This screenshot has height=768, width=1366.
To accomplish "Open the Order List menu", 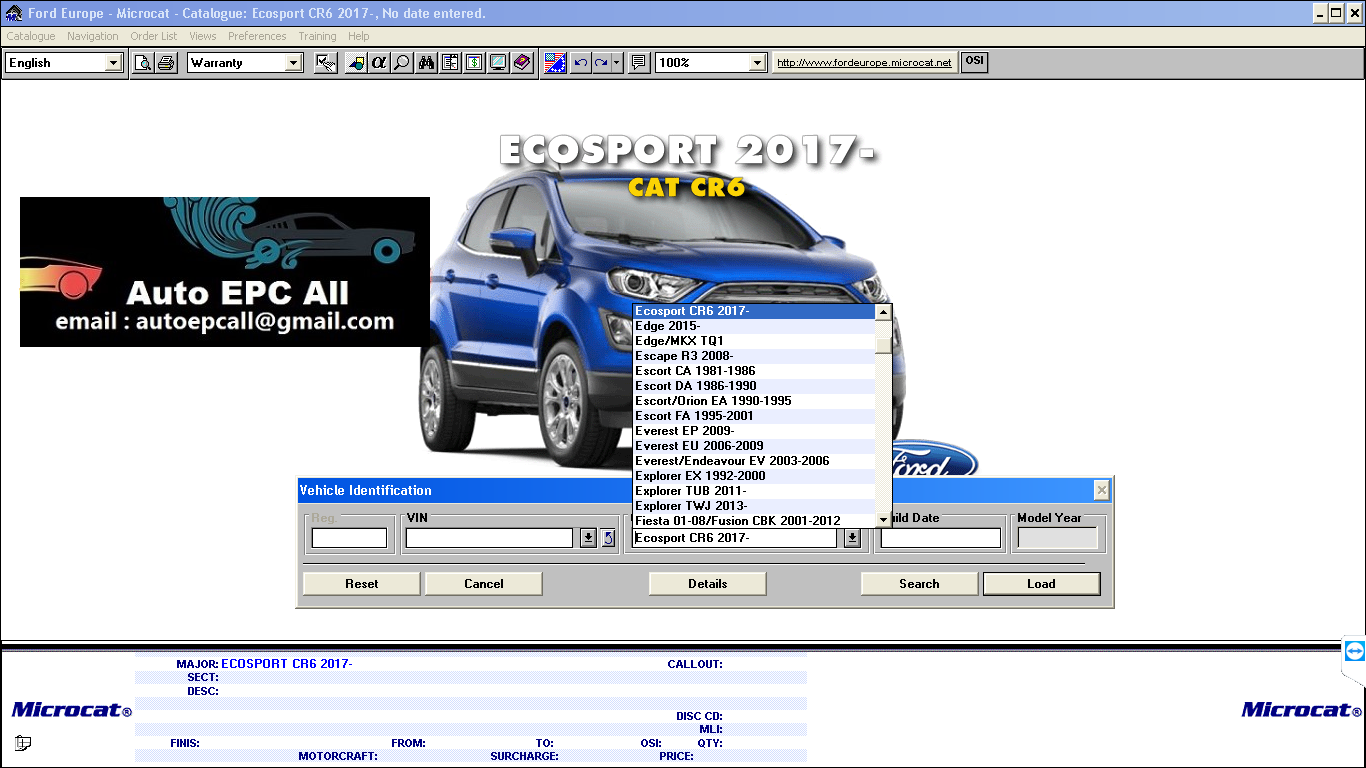I will point(154,36).
